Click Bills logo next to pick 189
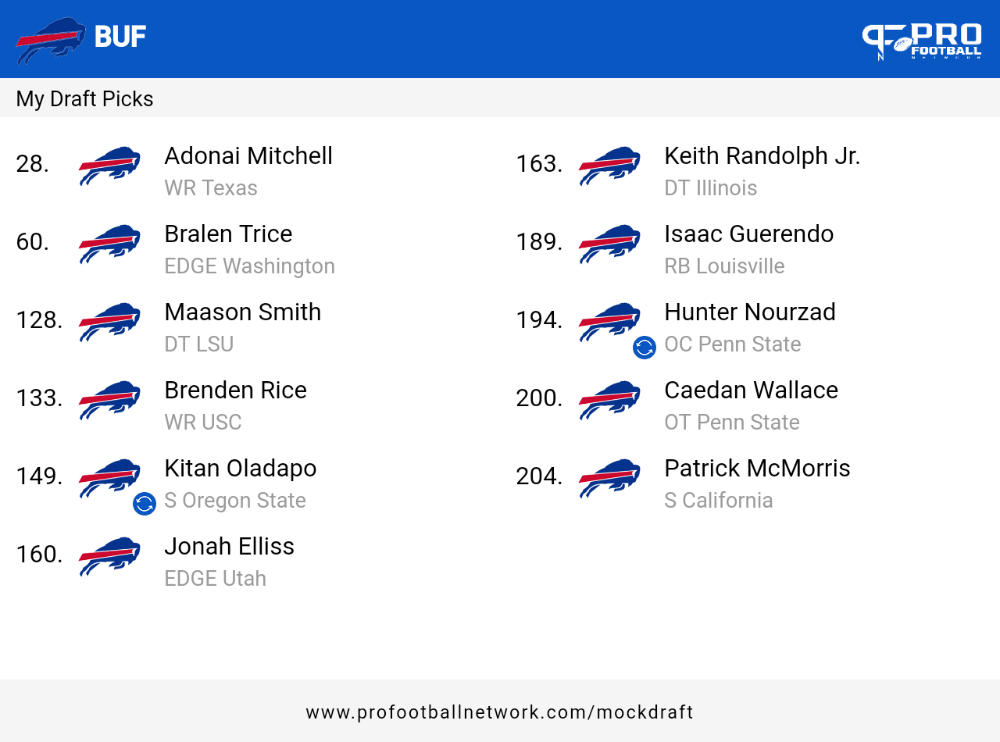This screenshot has height=742, width=1000. click(610, 243)
